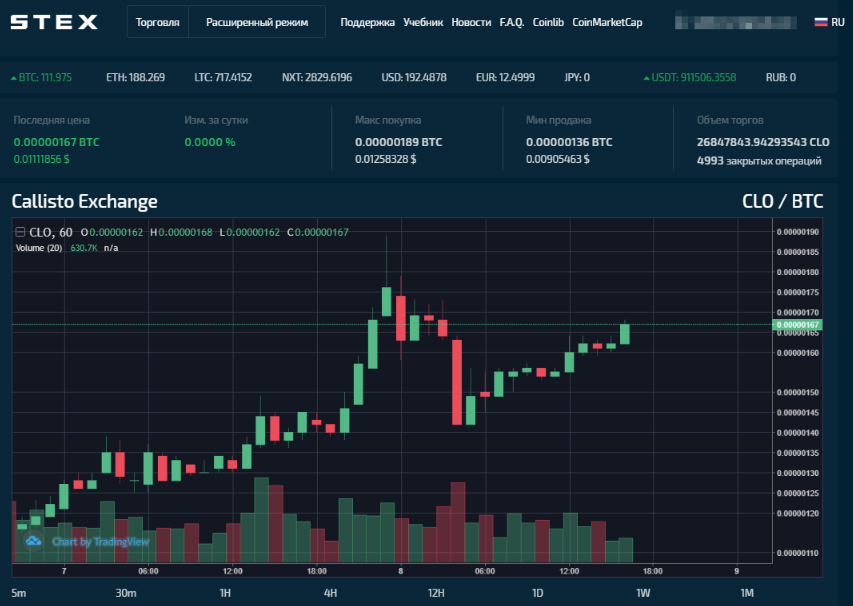Click the trading volume CLO value

click(763, 142)
